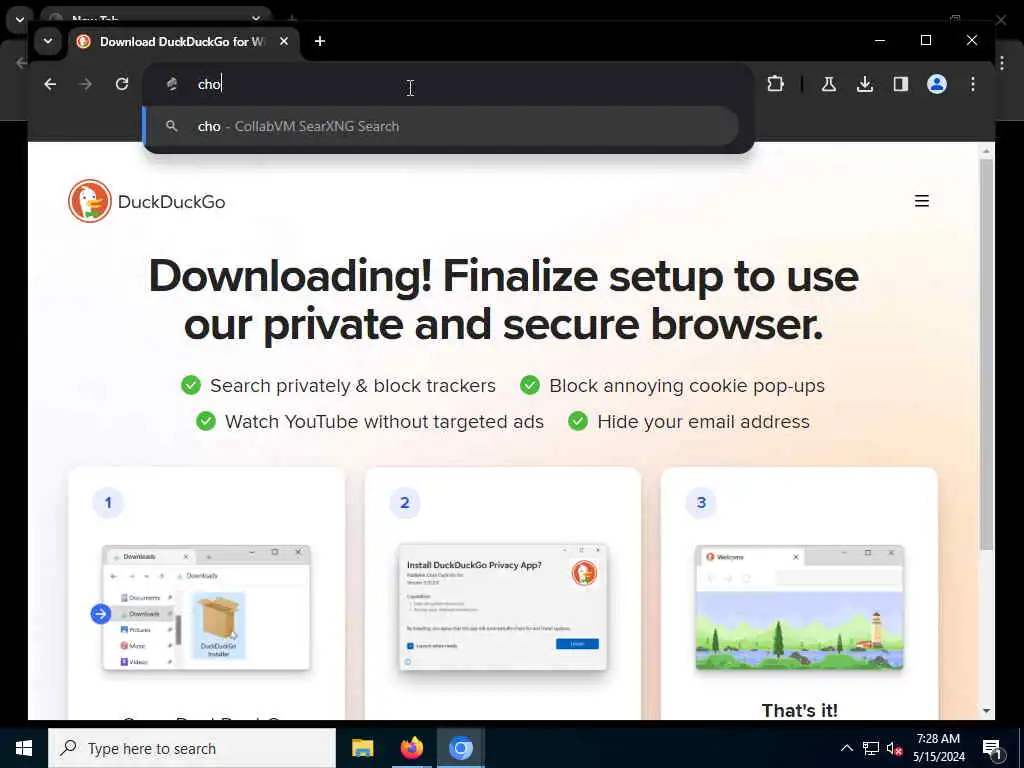Open the notification center icon
The height and width of the screenshot is (768, 1024).
pyautogui.click(x=992, y=748)
